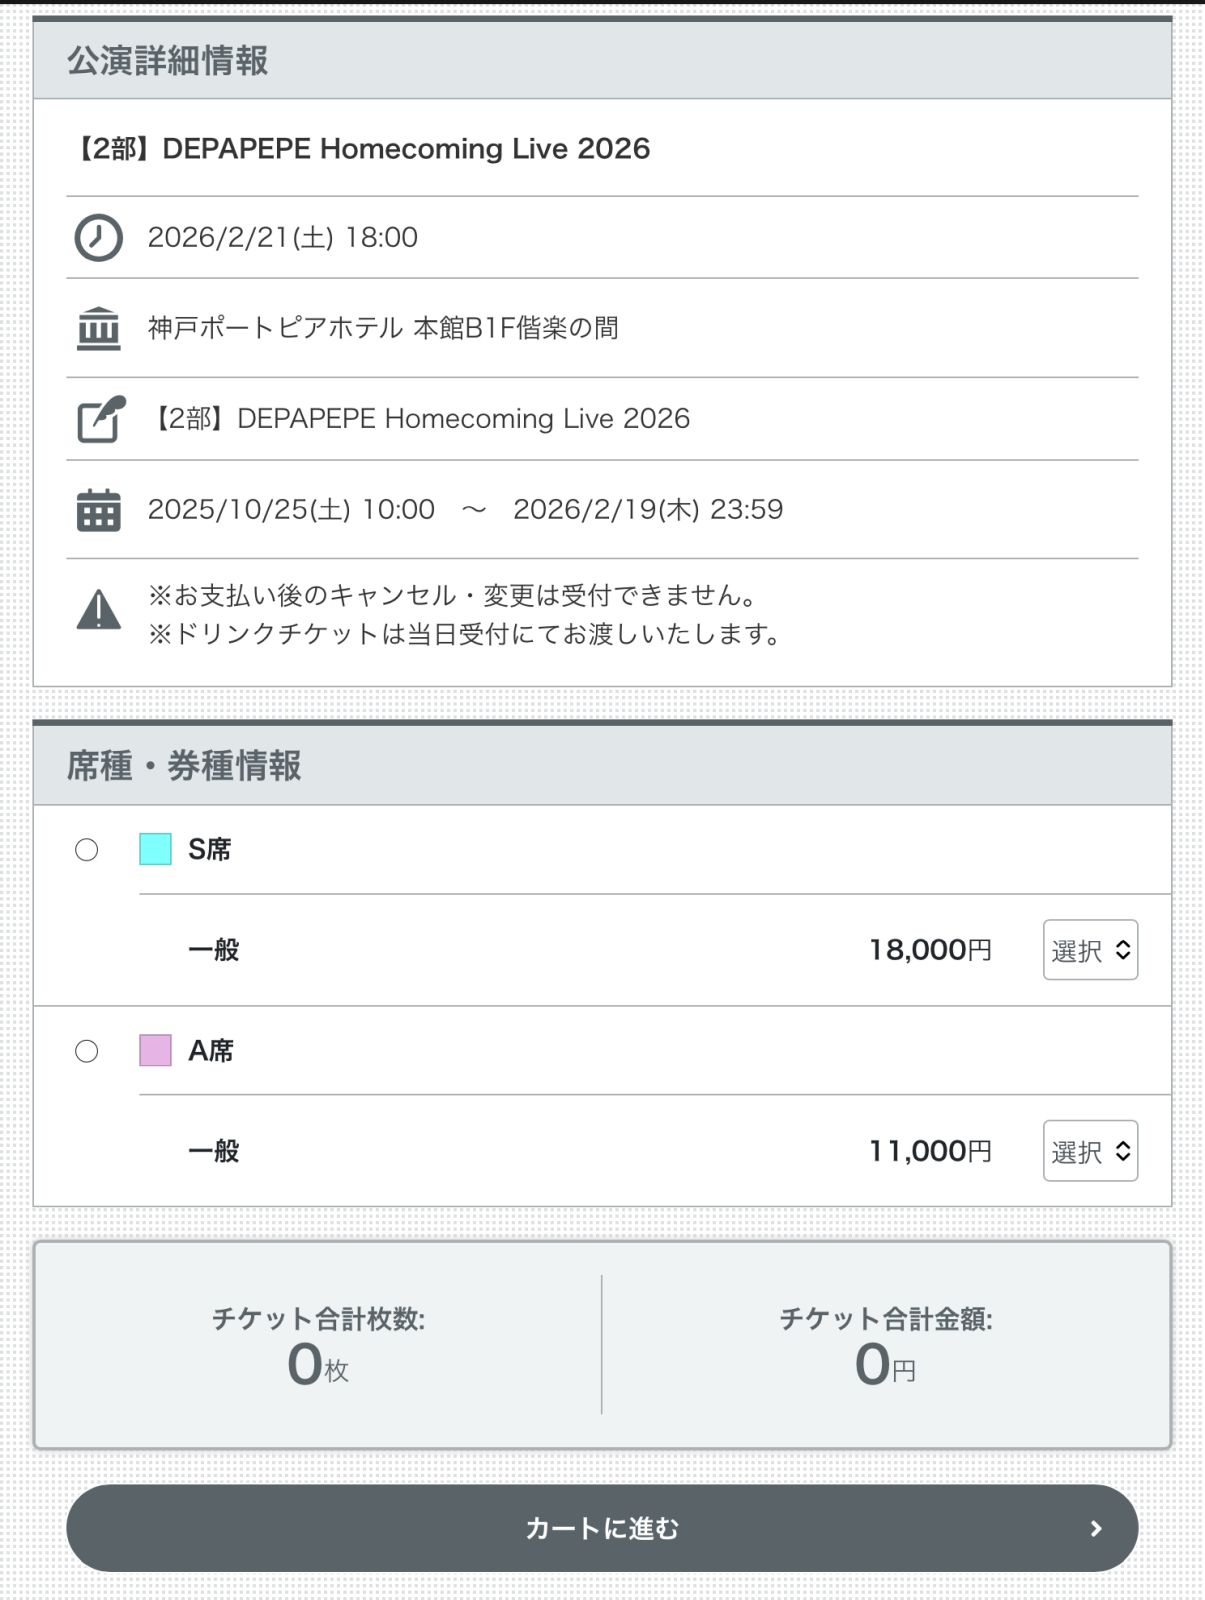This screenshot has height=1600, width=1205.
Task: Click the clock icon beside performance time
Action: click(98, 238)
